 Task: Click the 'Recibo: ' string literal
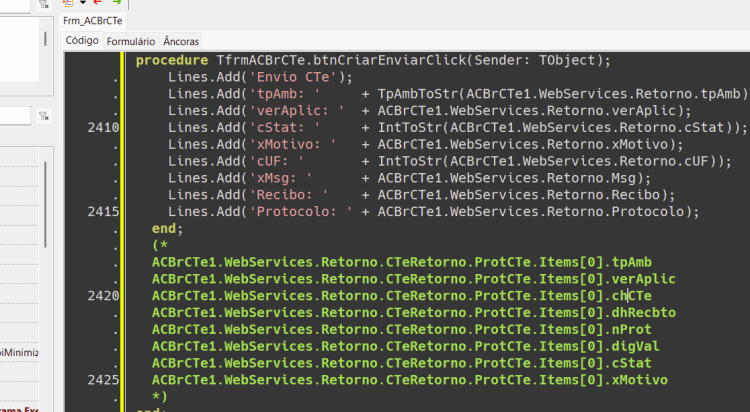[288, 195]
